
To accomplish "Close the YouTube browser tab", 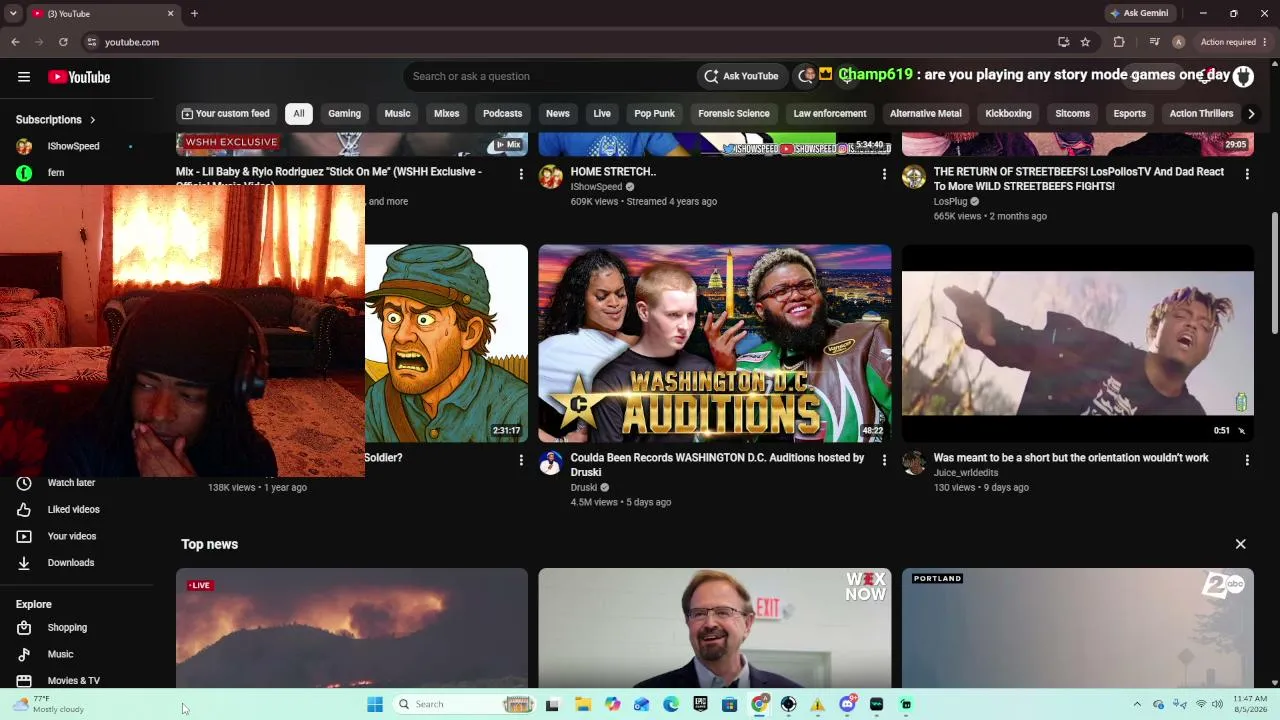I will pos(170,13).
